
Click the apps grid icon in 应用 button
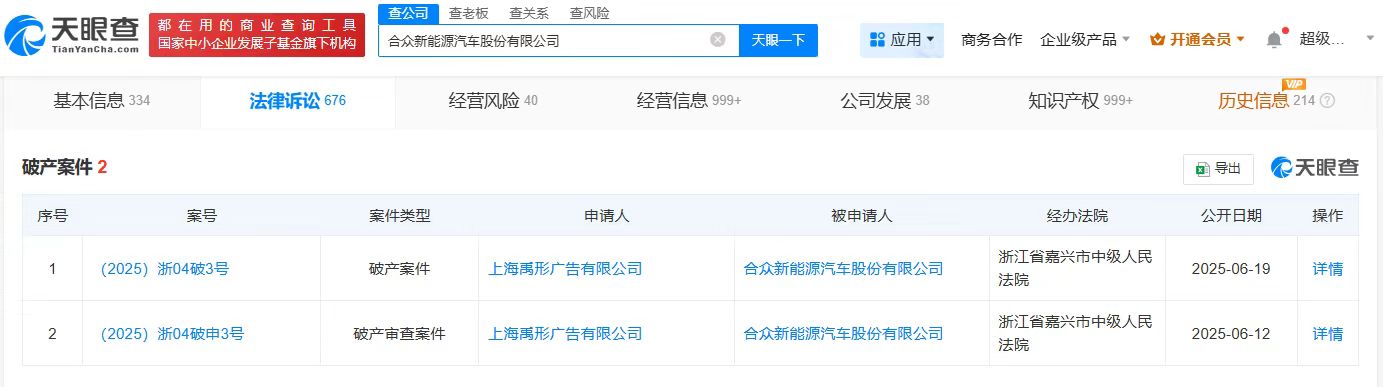(877, 40)
